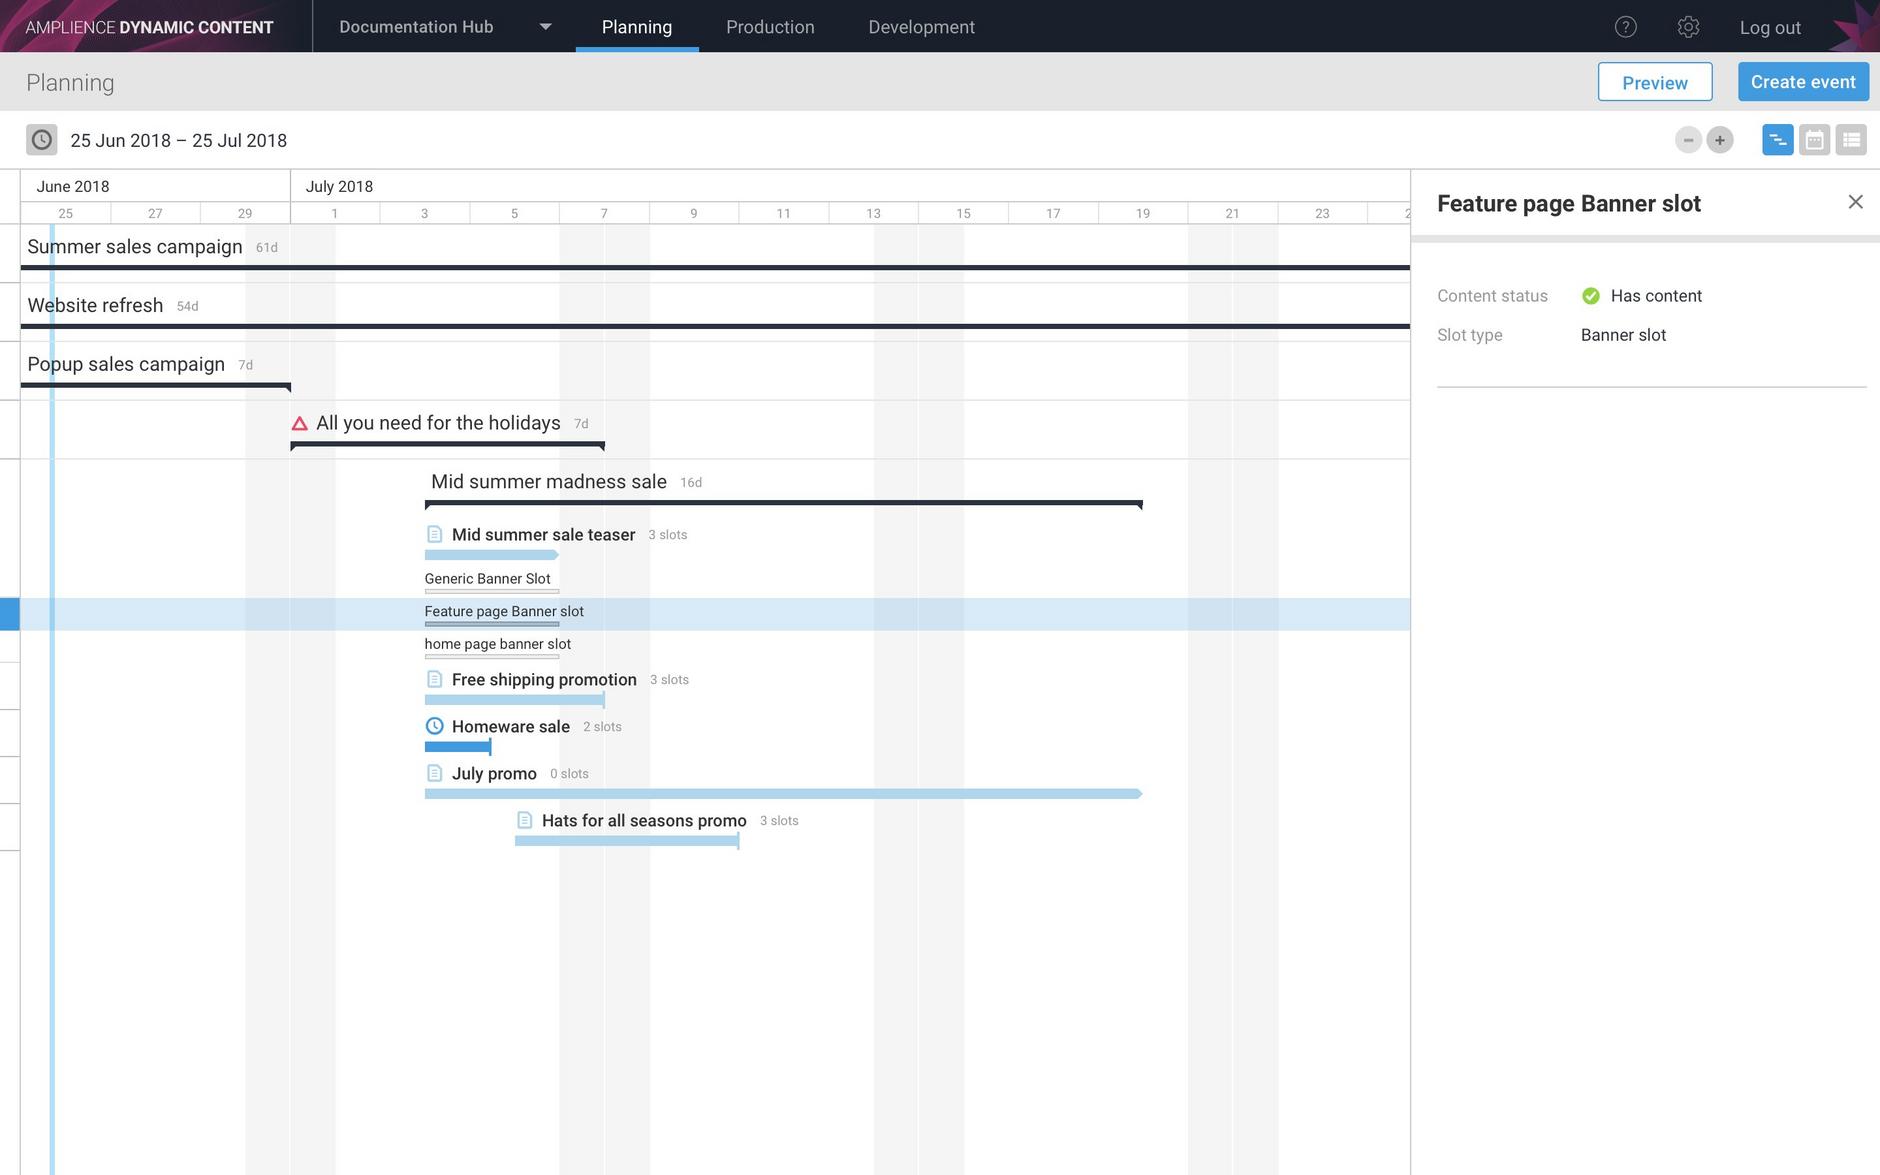Click the clock icon beside Homeware sale
Screen dimensions: 1880x1175
point(434,726)
